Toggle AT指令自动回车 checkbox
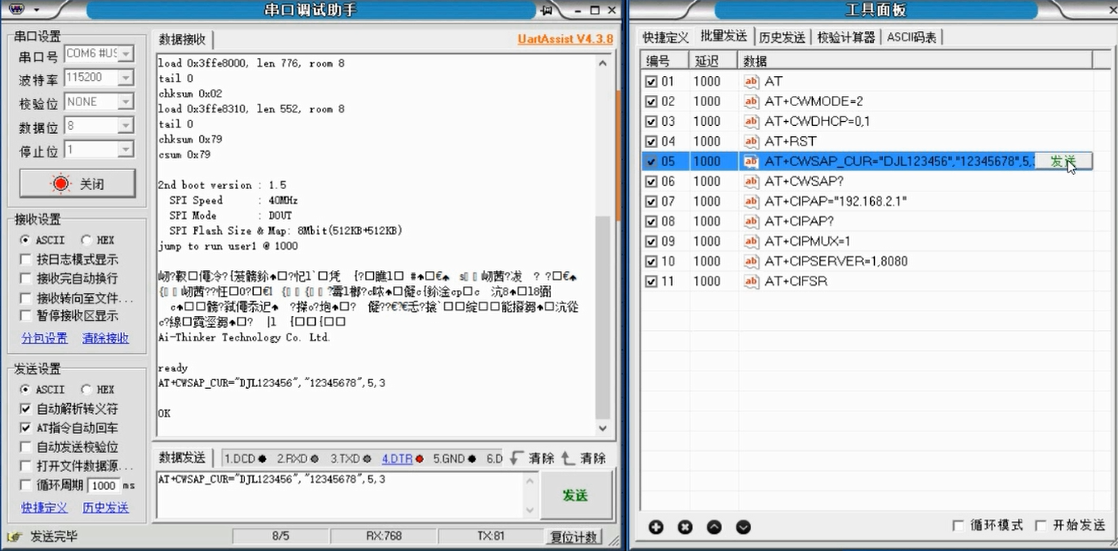 coord(26,428)
